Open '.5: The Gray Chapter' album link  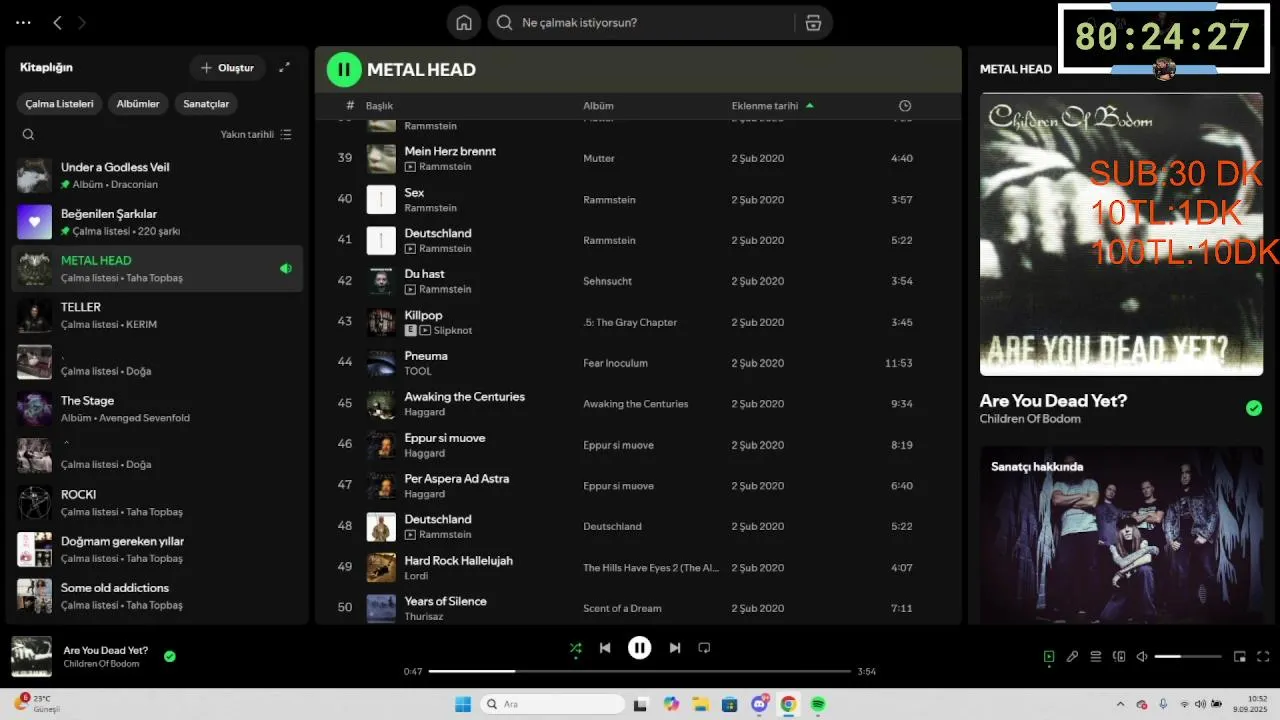[630, 322]
